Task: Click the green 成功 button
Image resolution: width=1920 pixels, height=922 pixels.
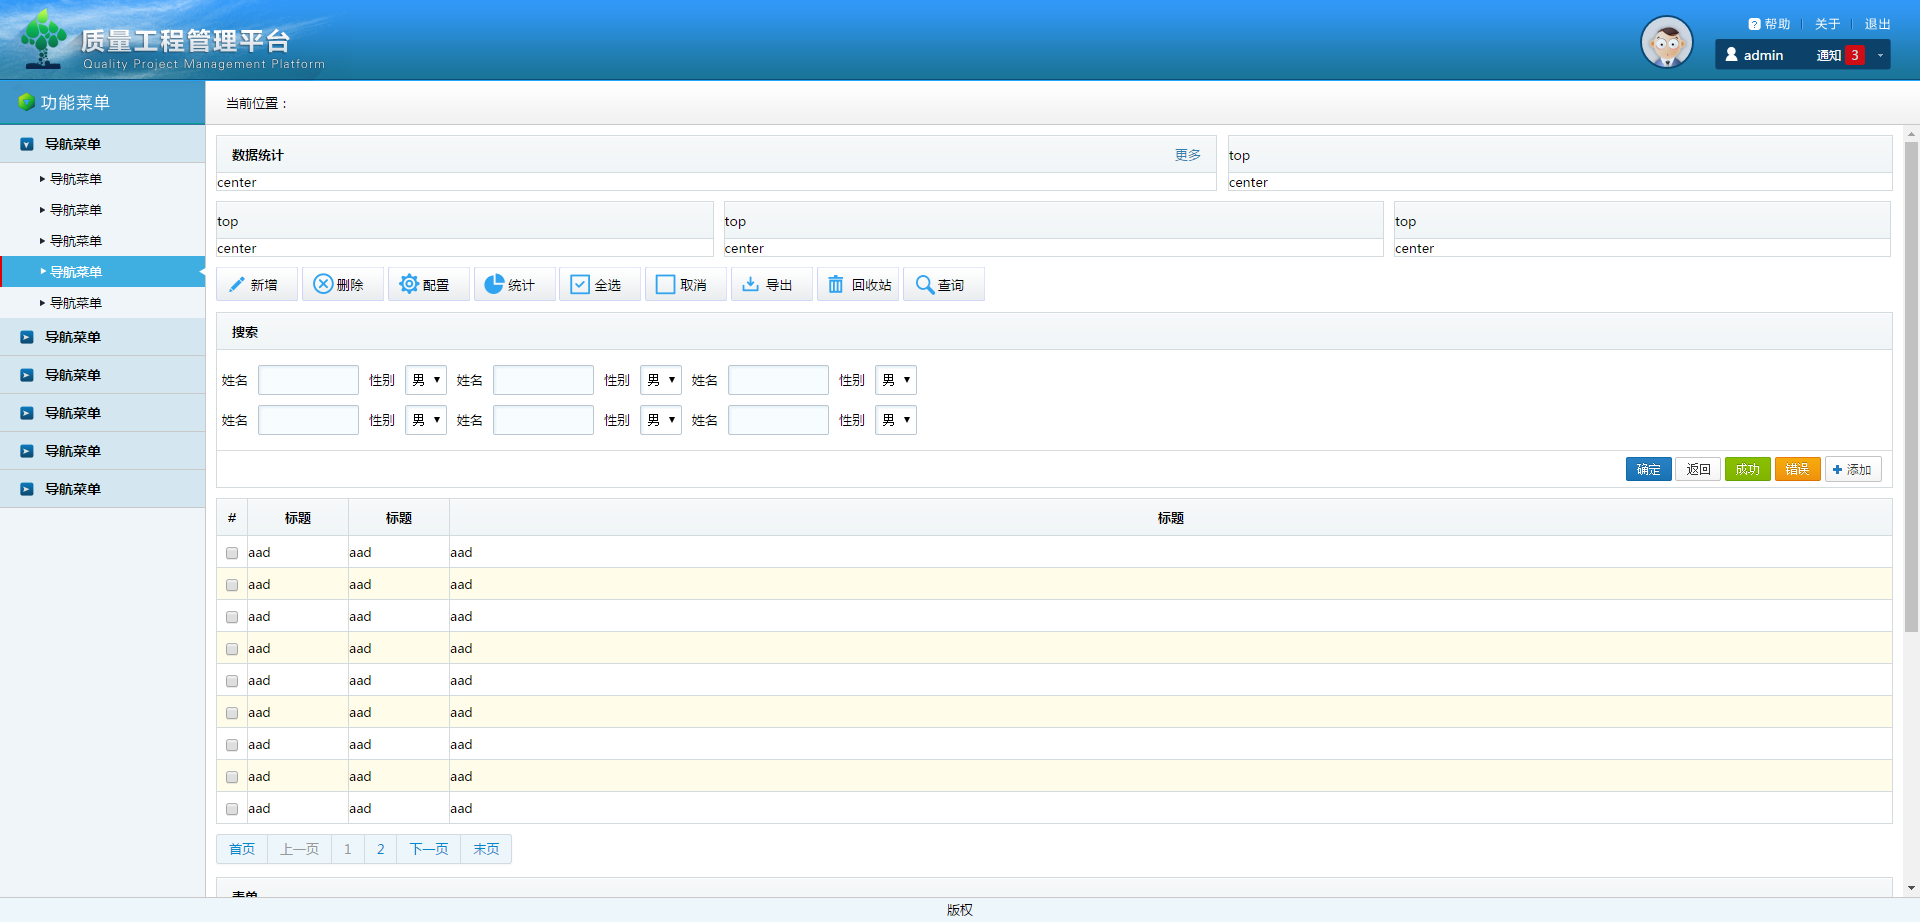Action: [x=1748, y=469]
